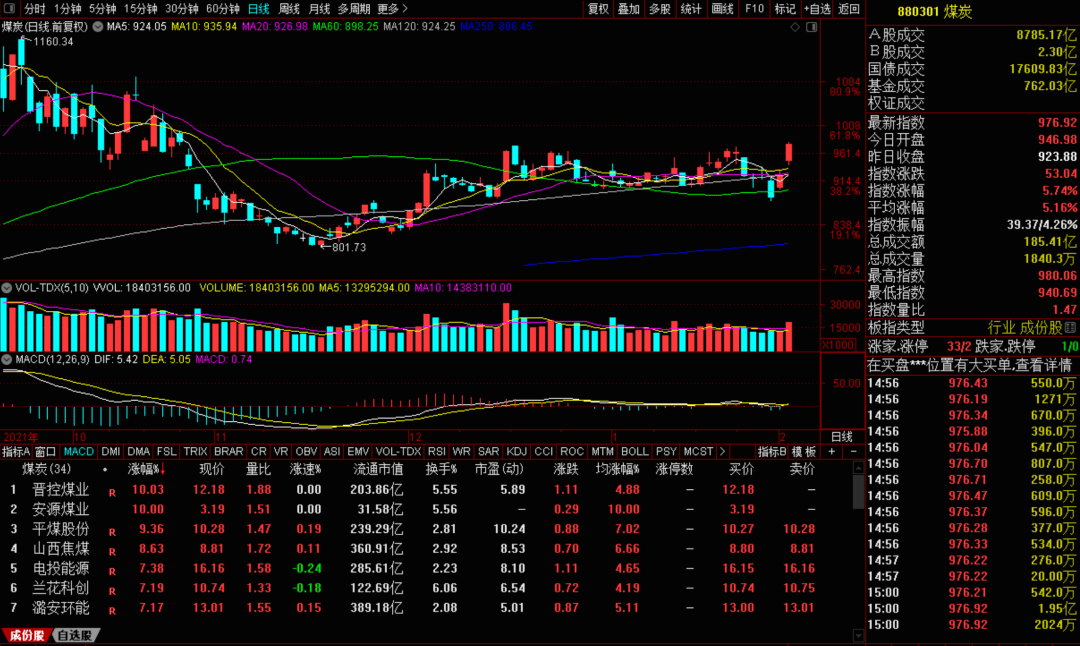Viewport: 1080px width, 646px height.
Task: Open the 指标B indicator menu
Action: pos(772,452)
